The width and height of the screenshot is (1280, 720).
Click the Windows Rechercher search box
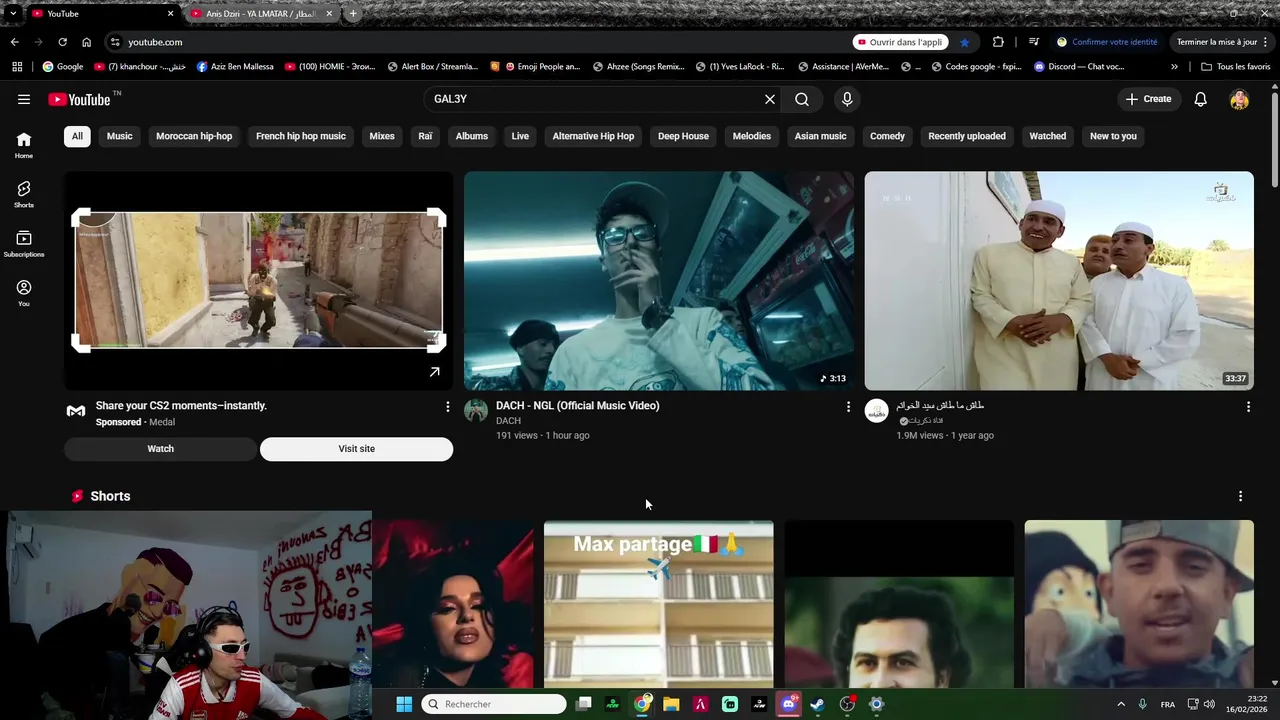(494, 704)
